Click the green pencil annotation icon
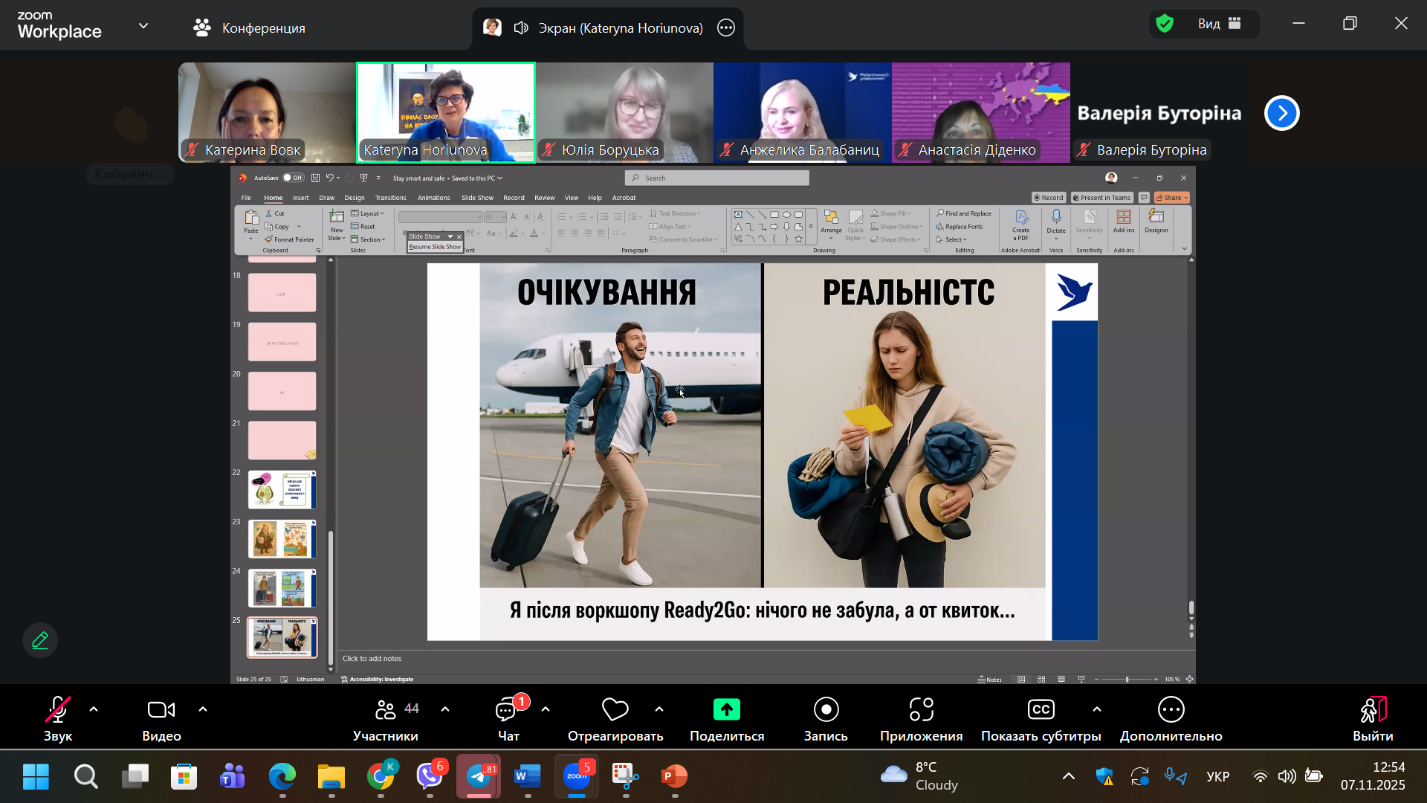 click(x=40, y=640)
